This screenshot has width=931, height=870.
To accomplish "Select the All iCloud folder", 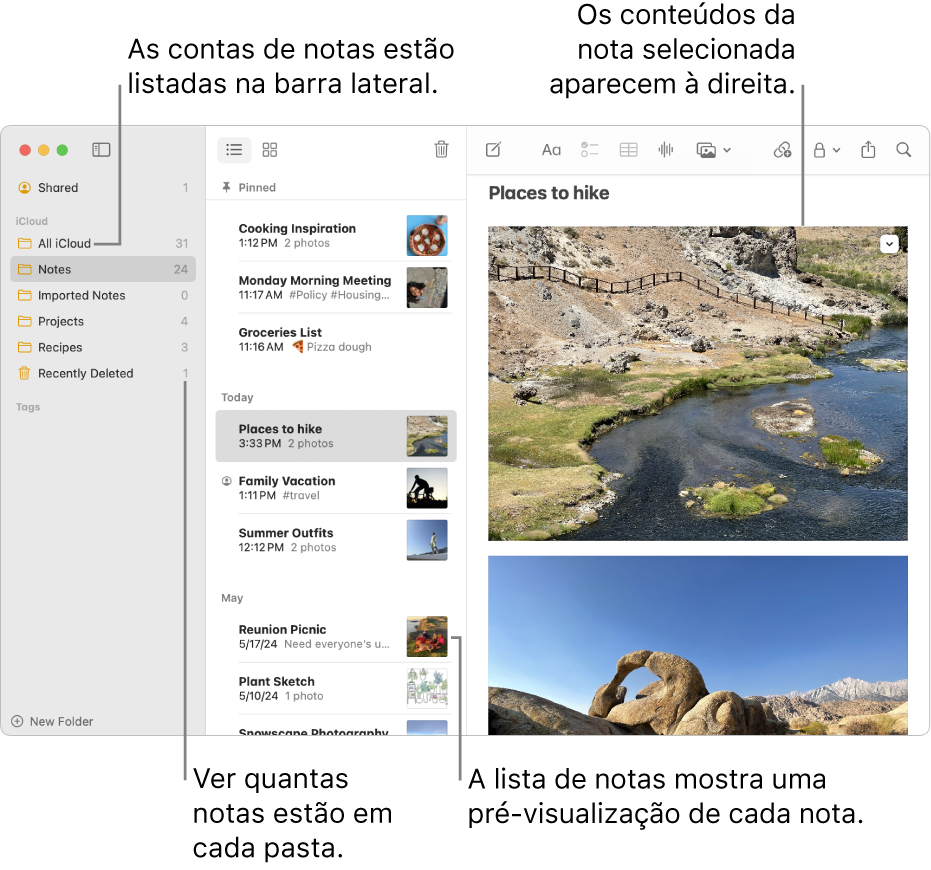I will 103,243.
